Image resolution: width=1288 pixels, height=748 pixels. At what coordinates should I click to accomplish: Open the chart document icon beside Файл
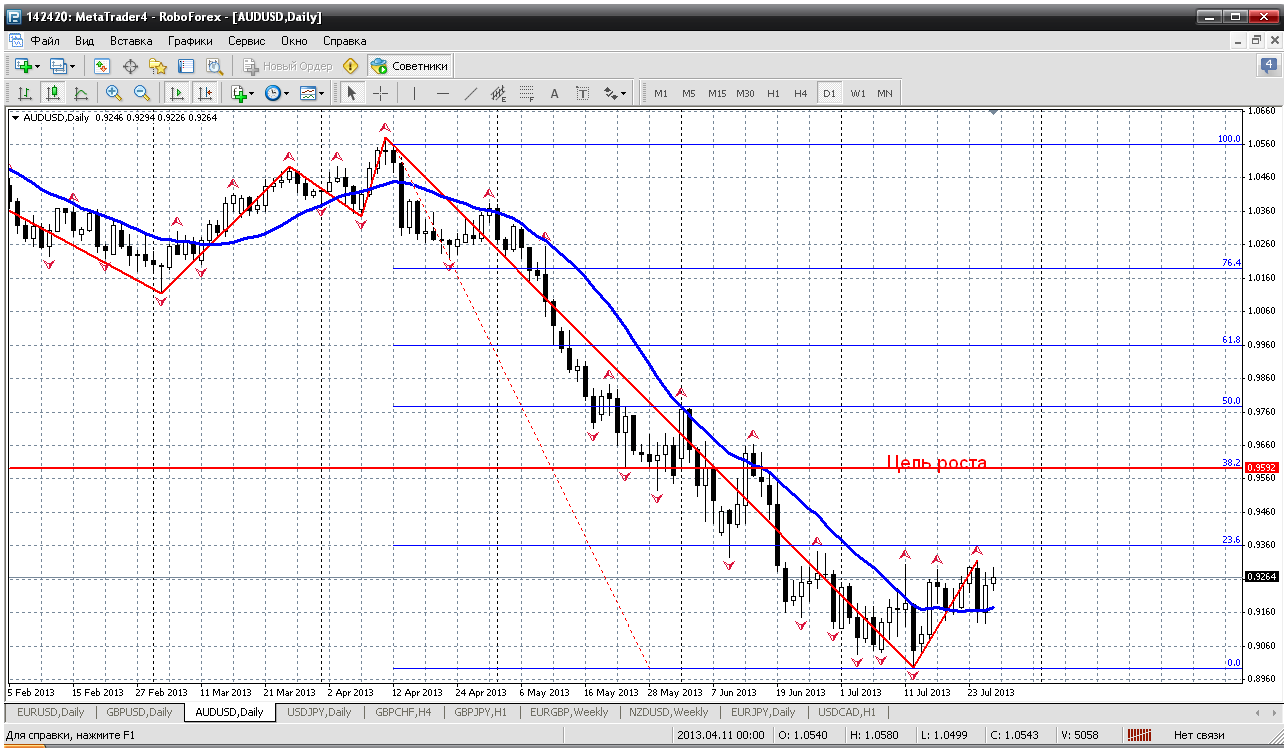(x=15, y=41)
